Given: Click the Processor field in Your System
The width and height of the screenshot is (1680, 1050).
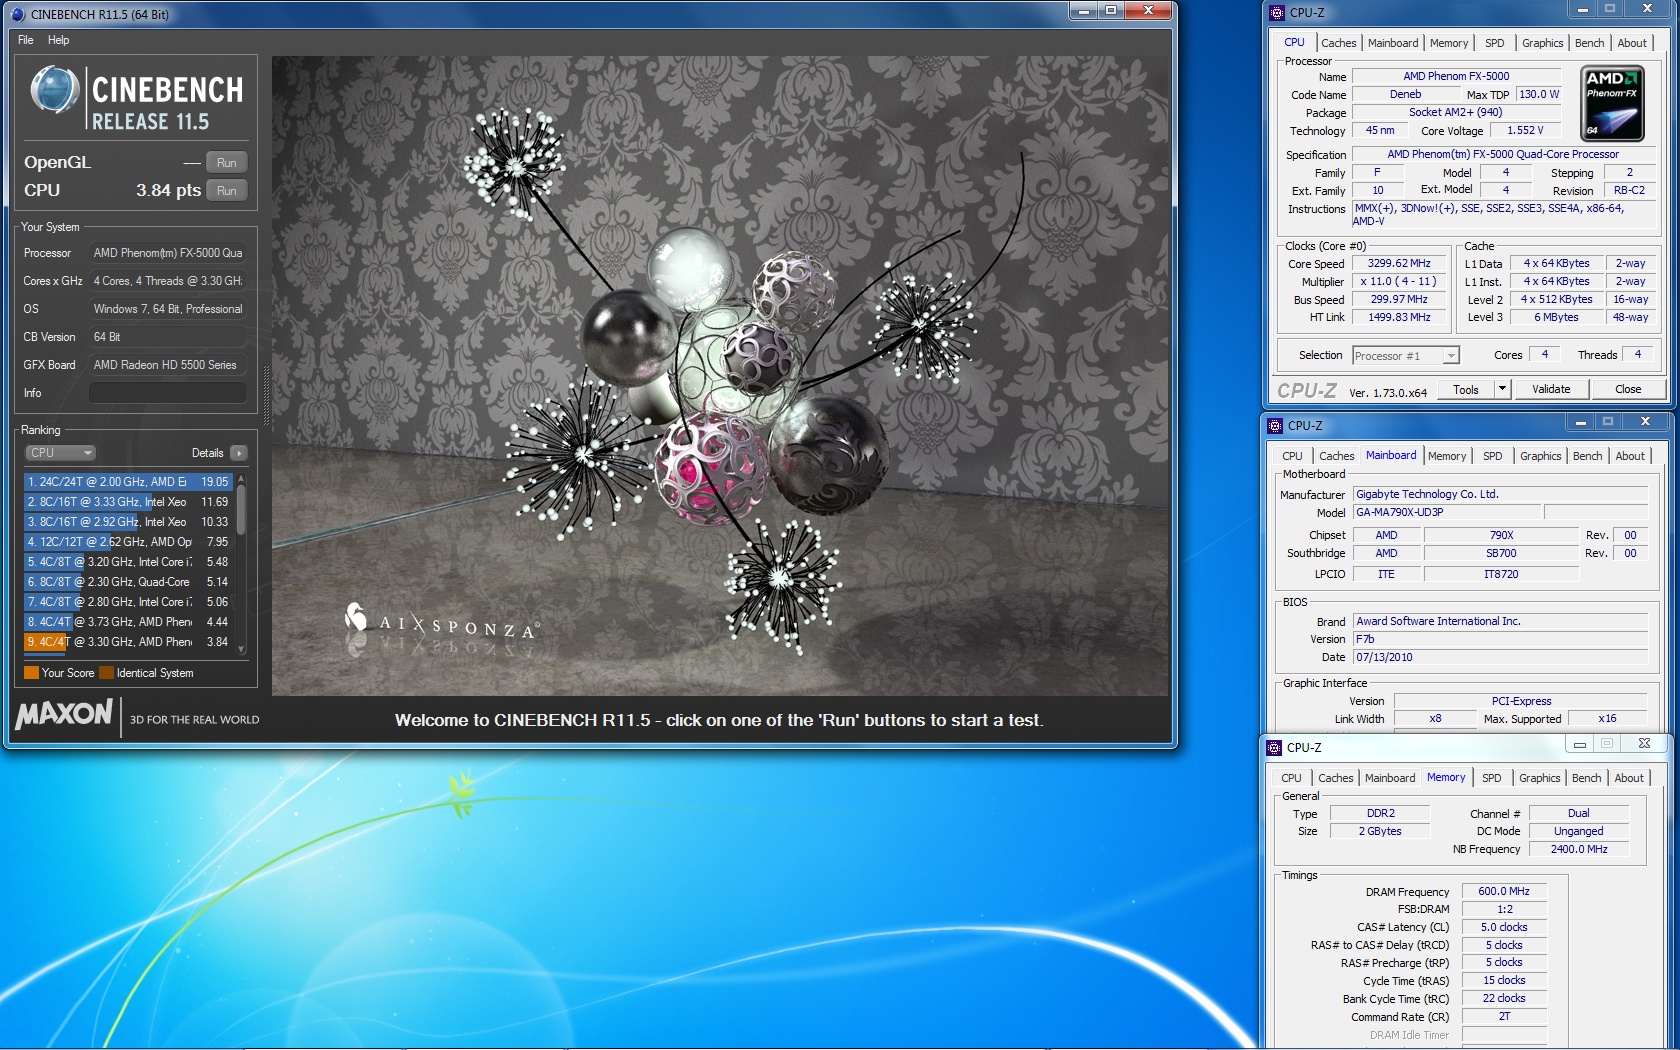Looking at the screenshot, I should (168, 253).
